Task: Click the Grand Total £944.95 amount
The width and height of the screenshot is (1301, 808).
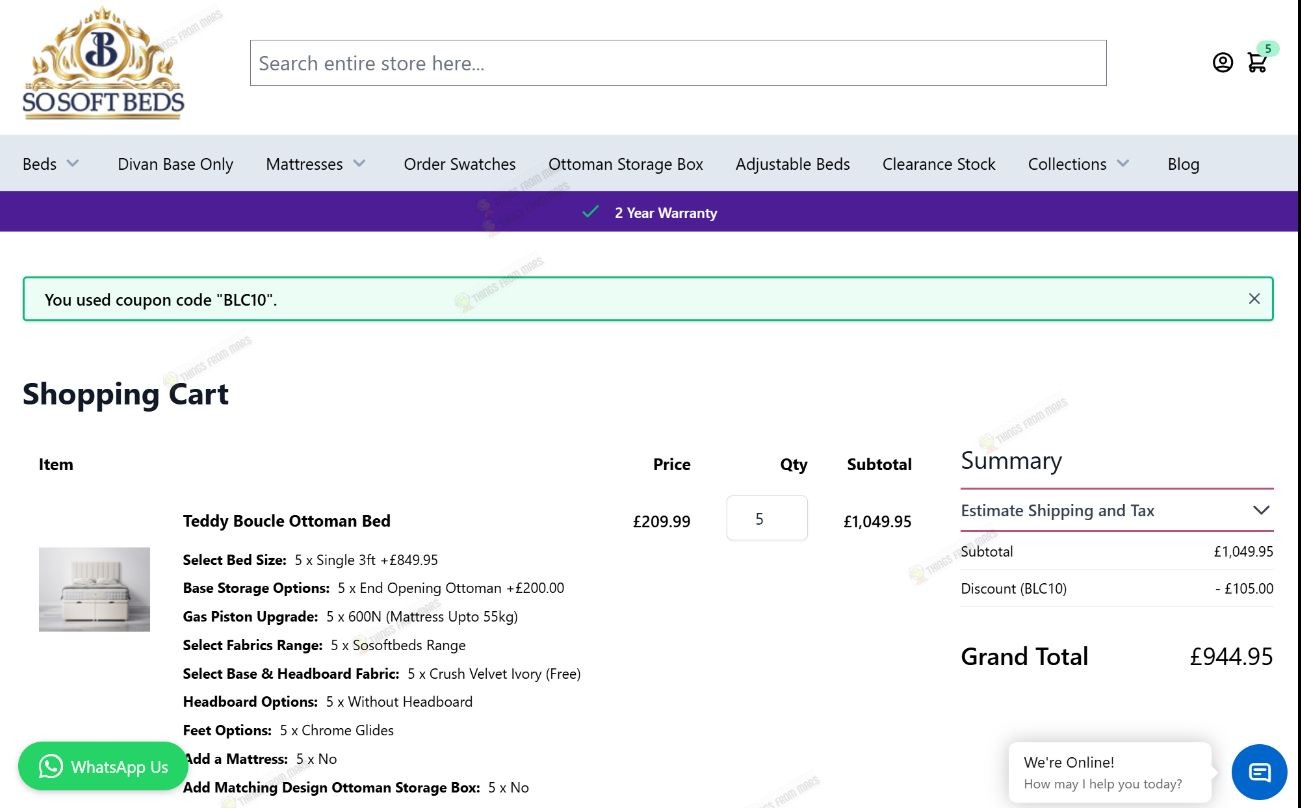Action: point(1231,657)
